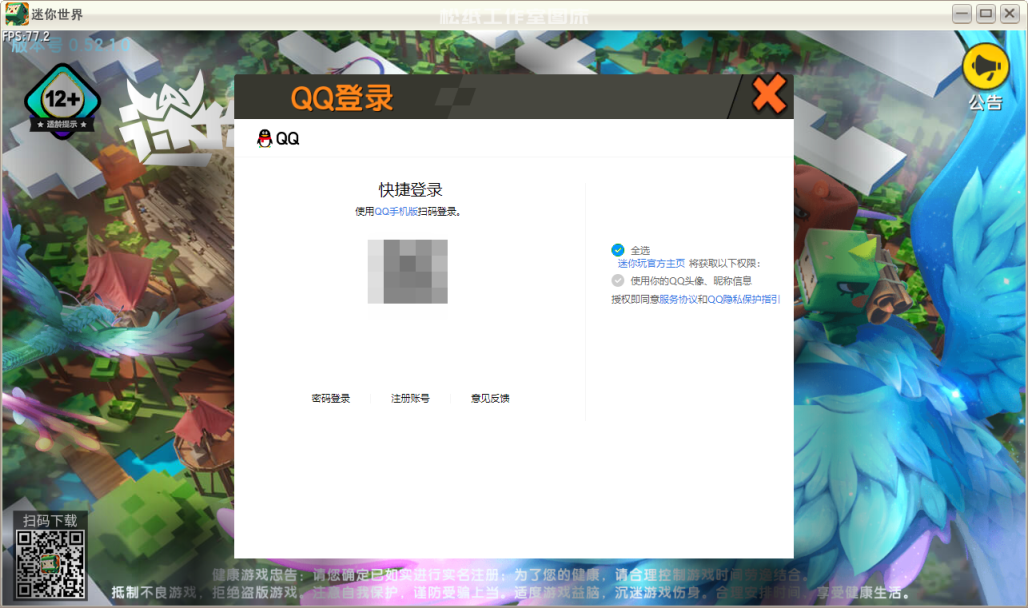Click the 12+ age rating badge
Screen dimensions: 1028x608
(62, 102)
